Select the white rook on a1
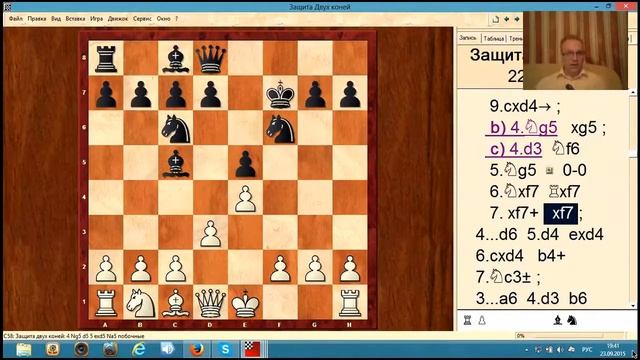640x360 pixels. 106,303
